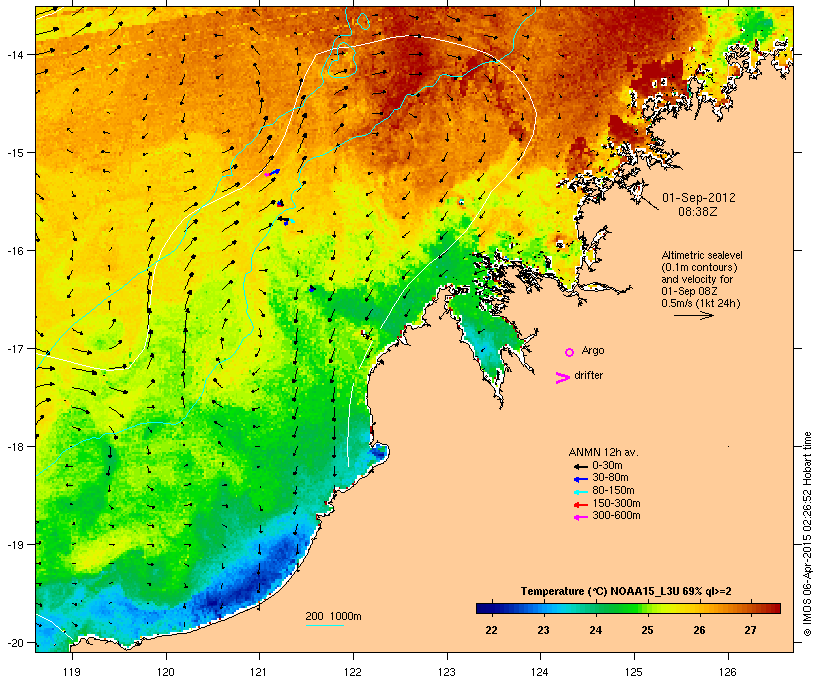Image resolution: width=820 pixels, height=680 pixels.
Task: Click the latitude axis label -20
Action: point(14,643)
